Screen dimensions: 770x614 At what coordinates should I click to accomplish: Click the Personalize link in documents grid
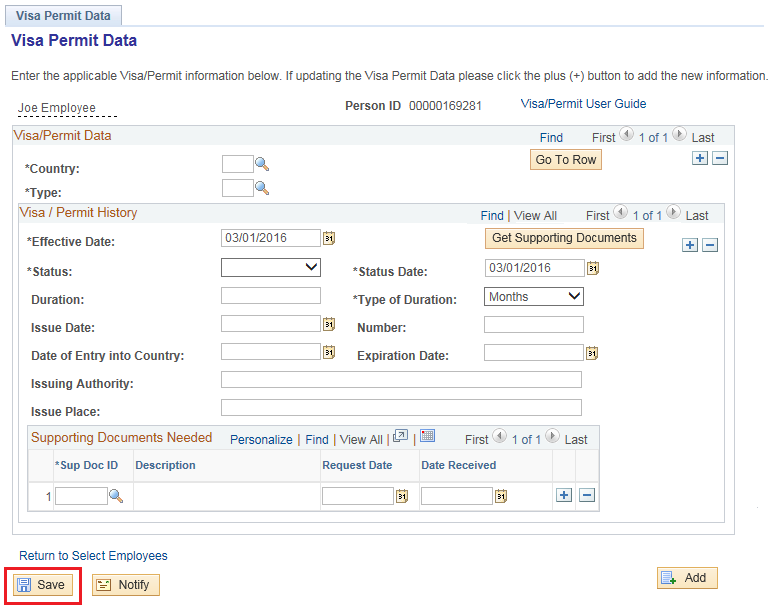(x=261, y=439)
